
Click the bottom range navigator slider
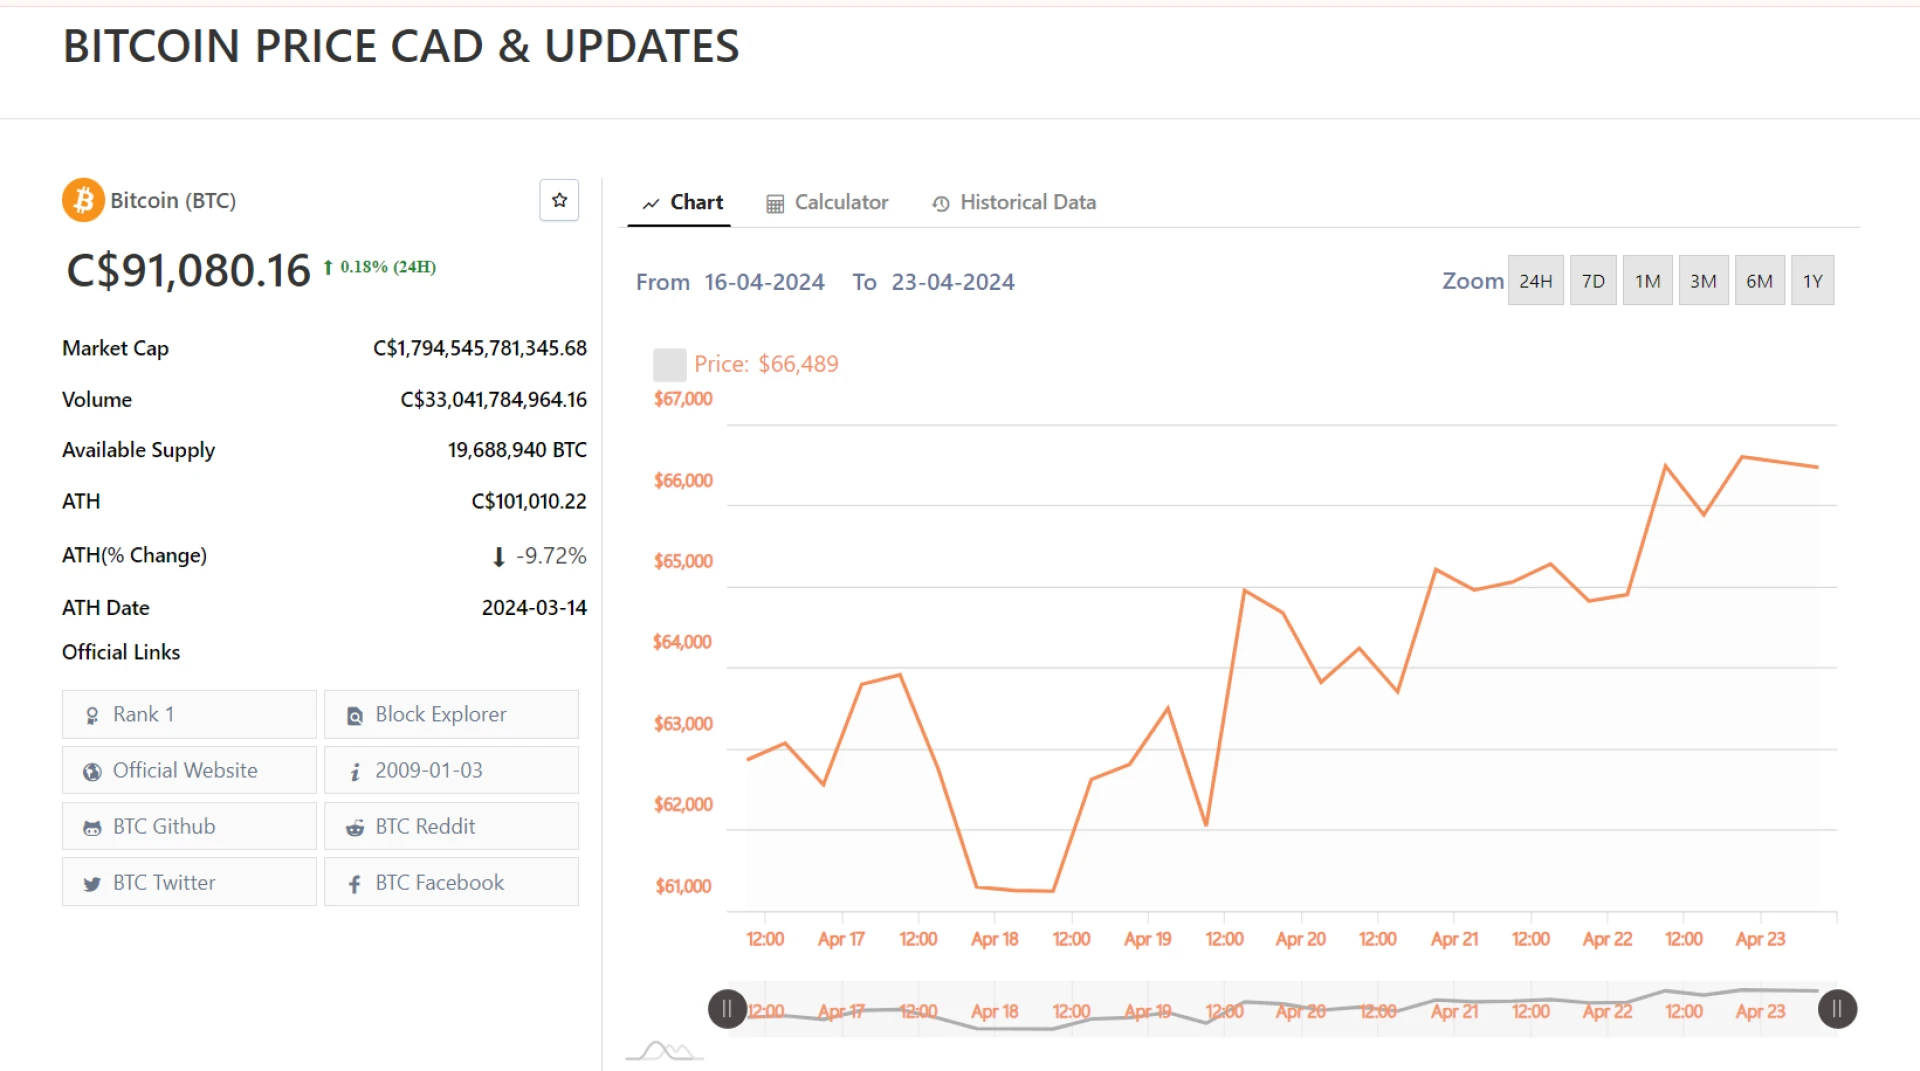pos(1280,1009)
